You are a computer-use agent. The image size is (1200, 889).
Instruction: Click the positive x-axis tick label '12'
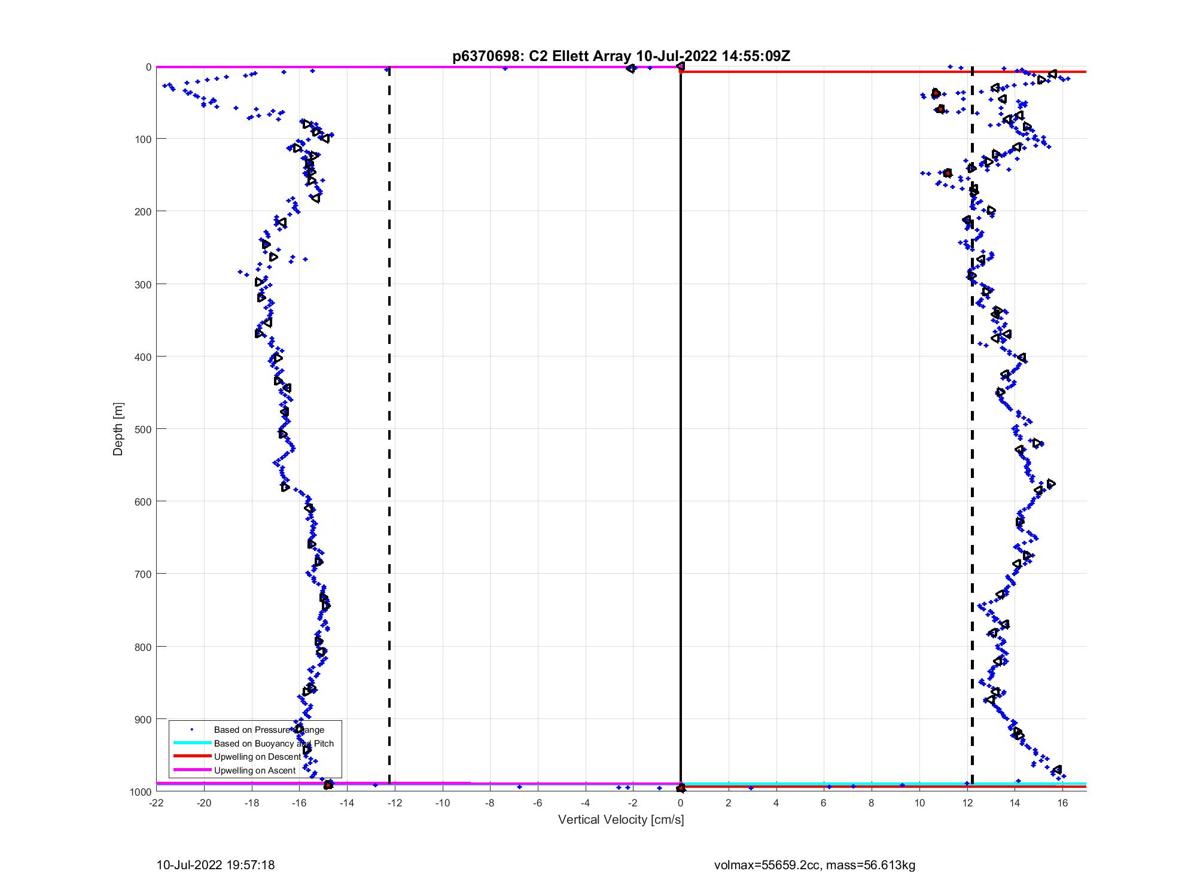tap(967, 802)
